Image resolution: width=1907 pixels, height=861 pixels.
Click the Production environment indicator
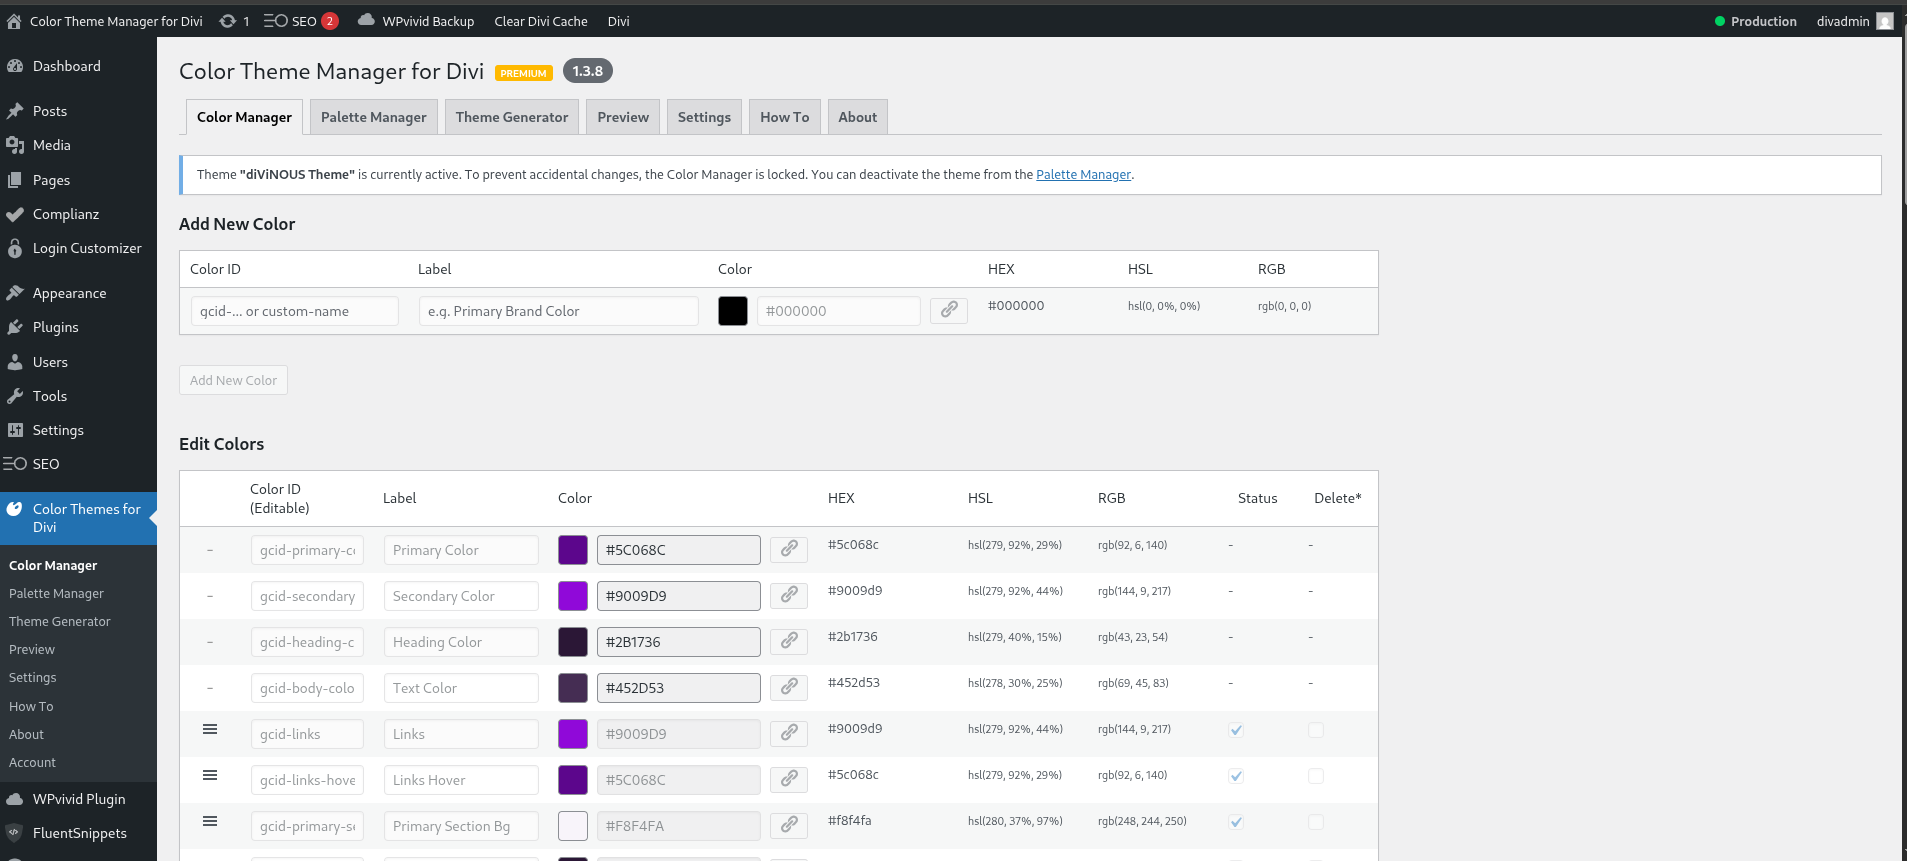pyautogui.click(x=1755, y=21)
